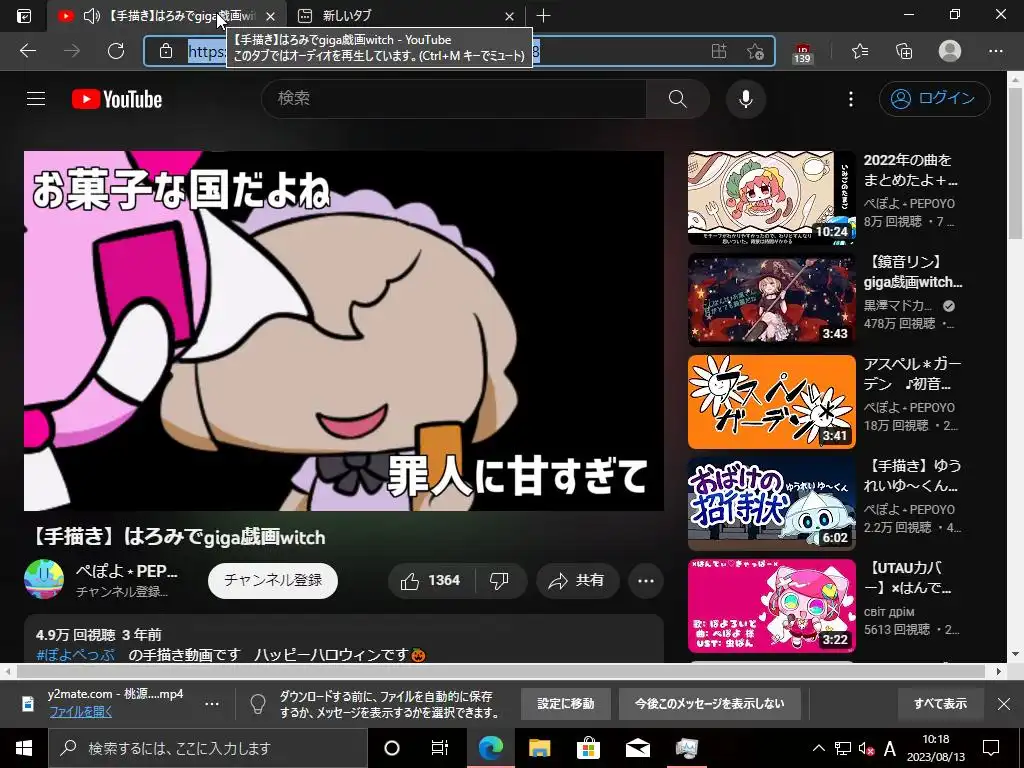Click the 4.9万 回視聴 3 年前 text
1024x768 pixels.
(99, 635)
